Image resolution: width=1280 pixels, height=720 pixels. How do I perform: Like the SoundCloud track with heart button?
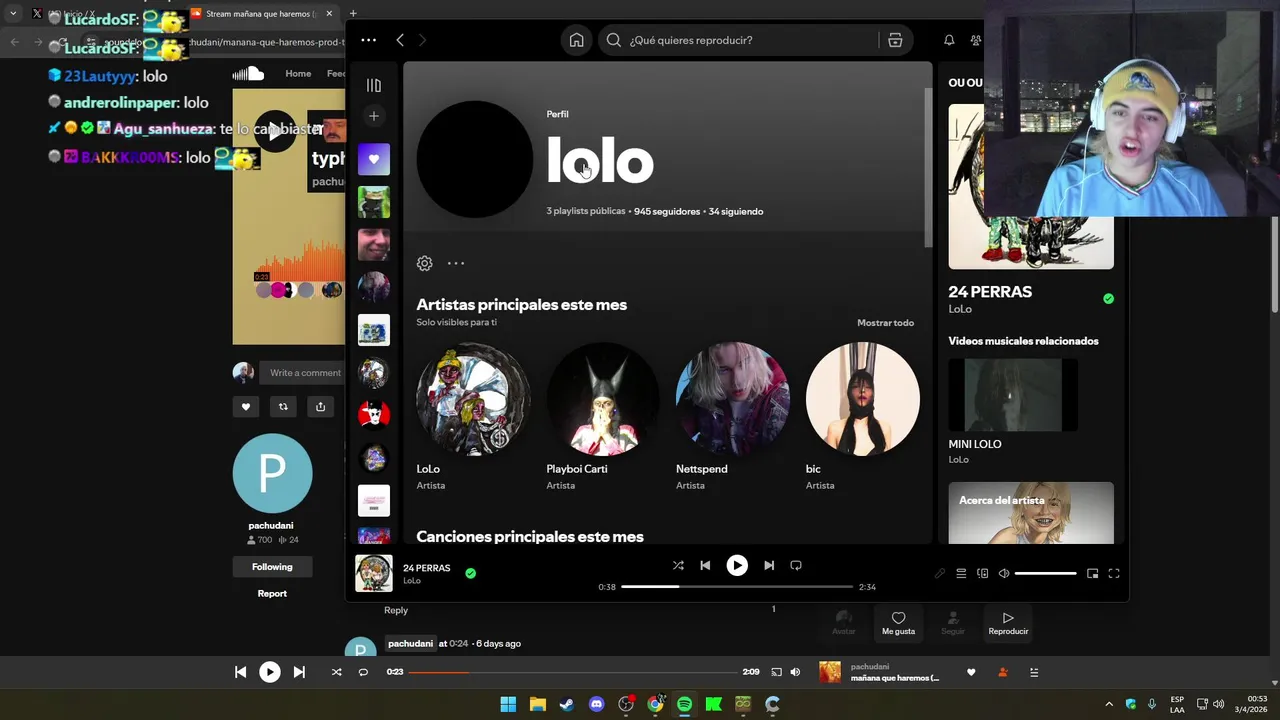246,406
